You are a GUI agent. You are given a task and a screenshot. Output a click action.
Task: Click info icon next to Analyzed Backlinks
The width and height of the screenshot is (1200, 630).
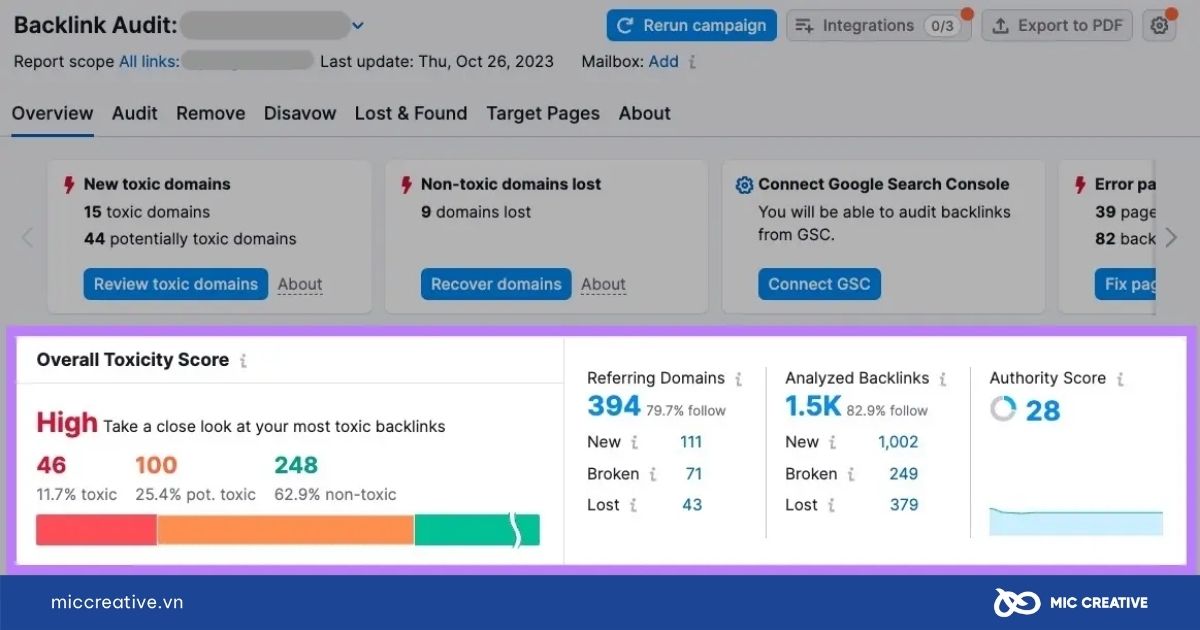click(x=943, y=379)
